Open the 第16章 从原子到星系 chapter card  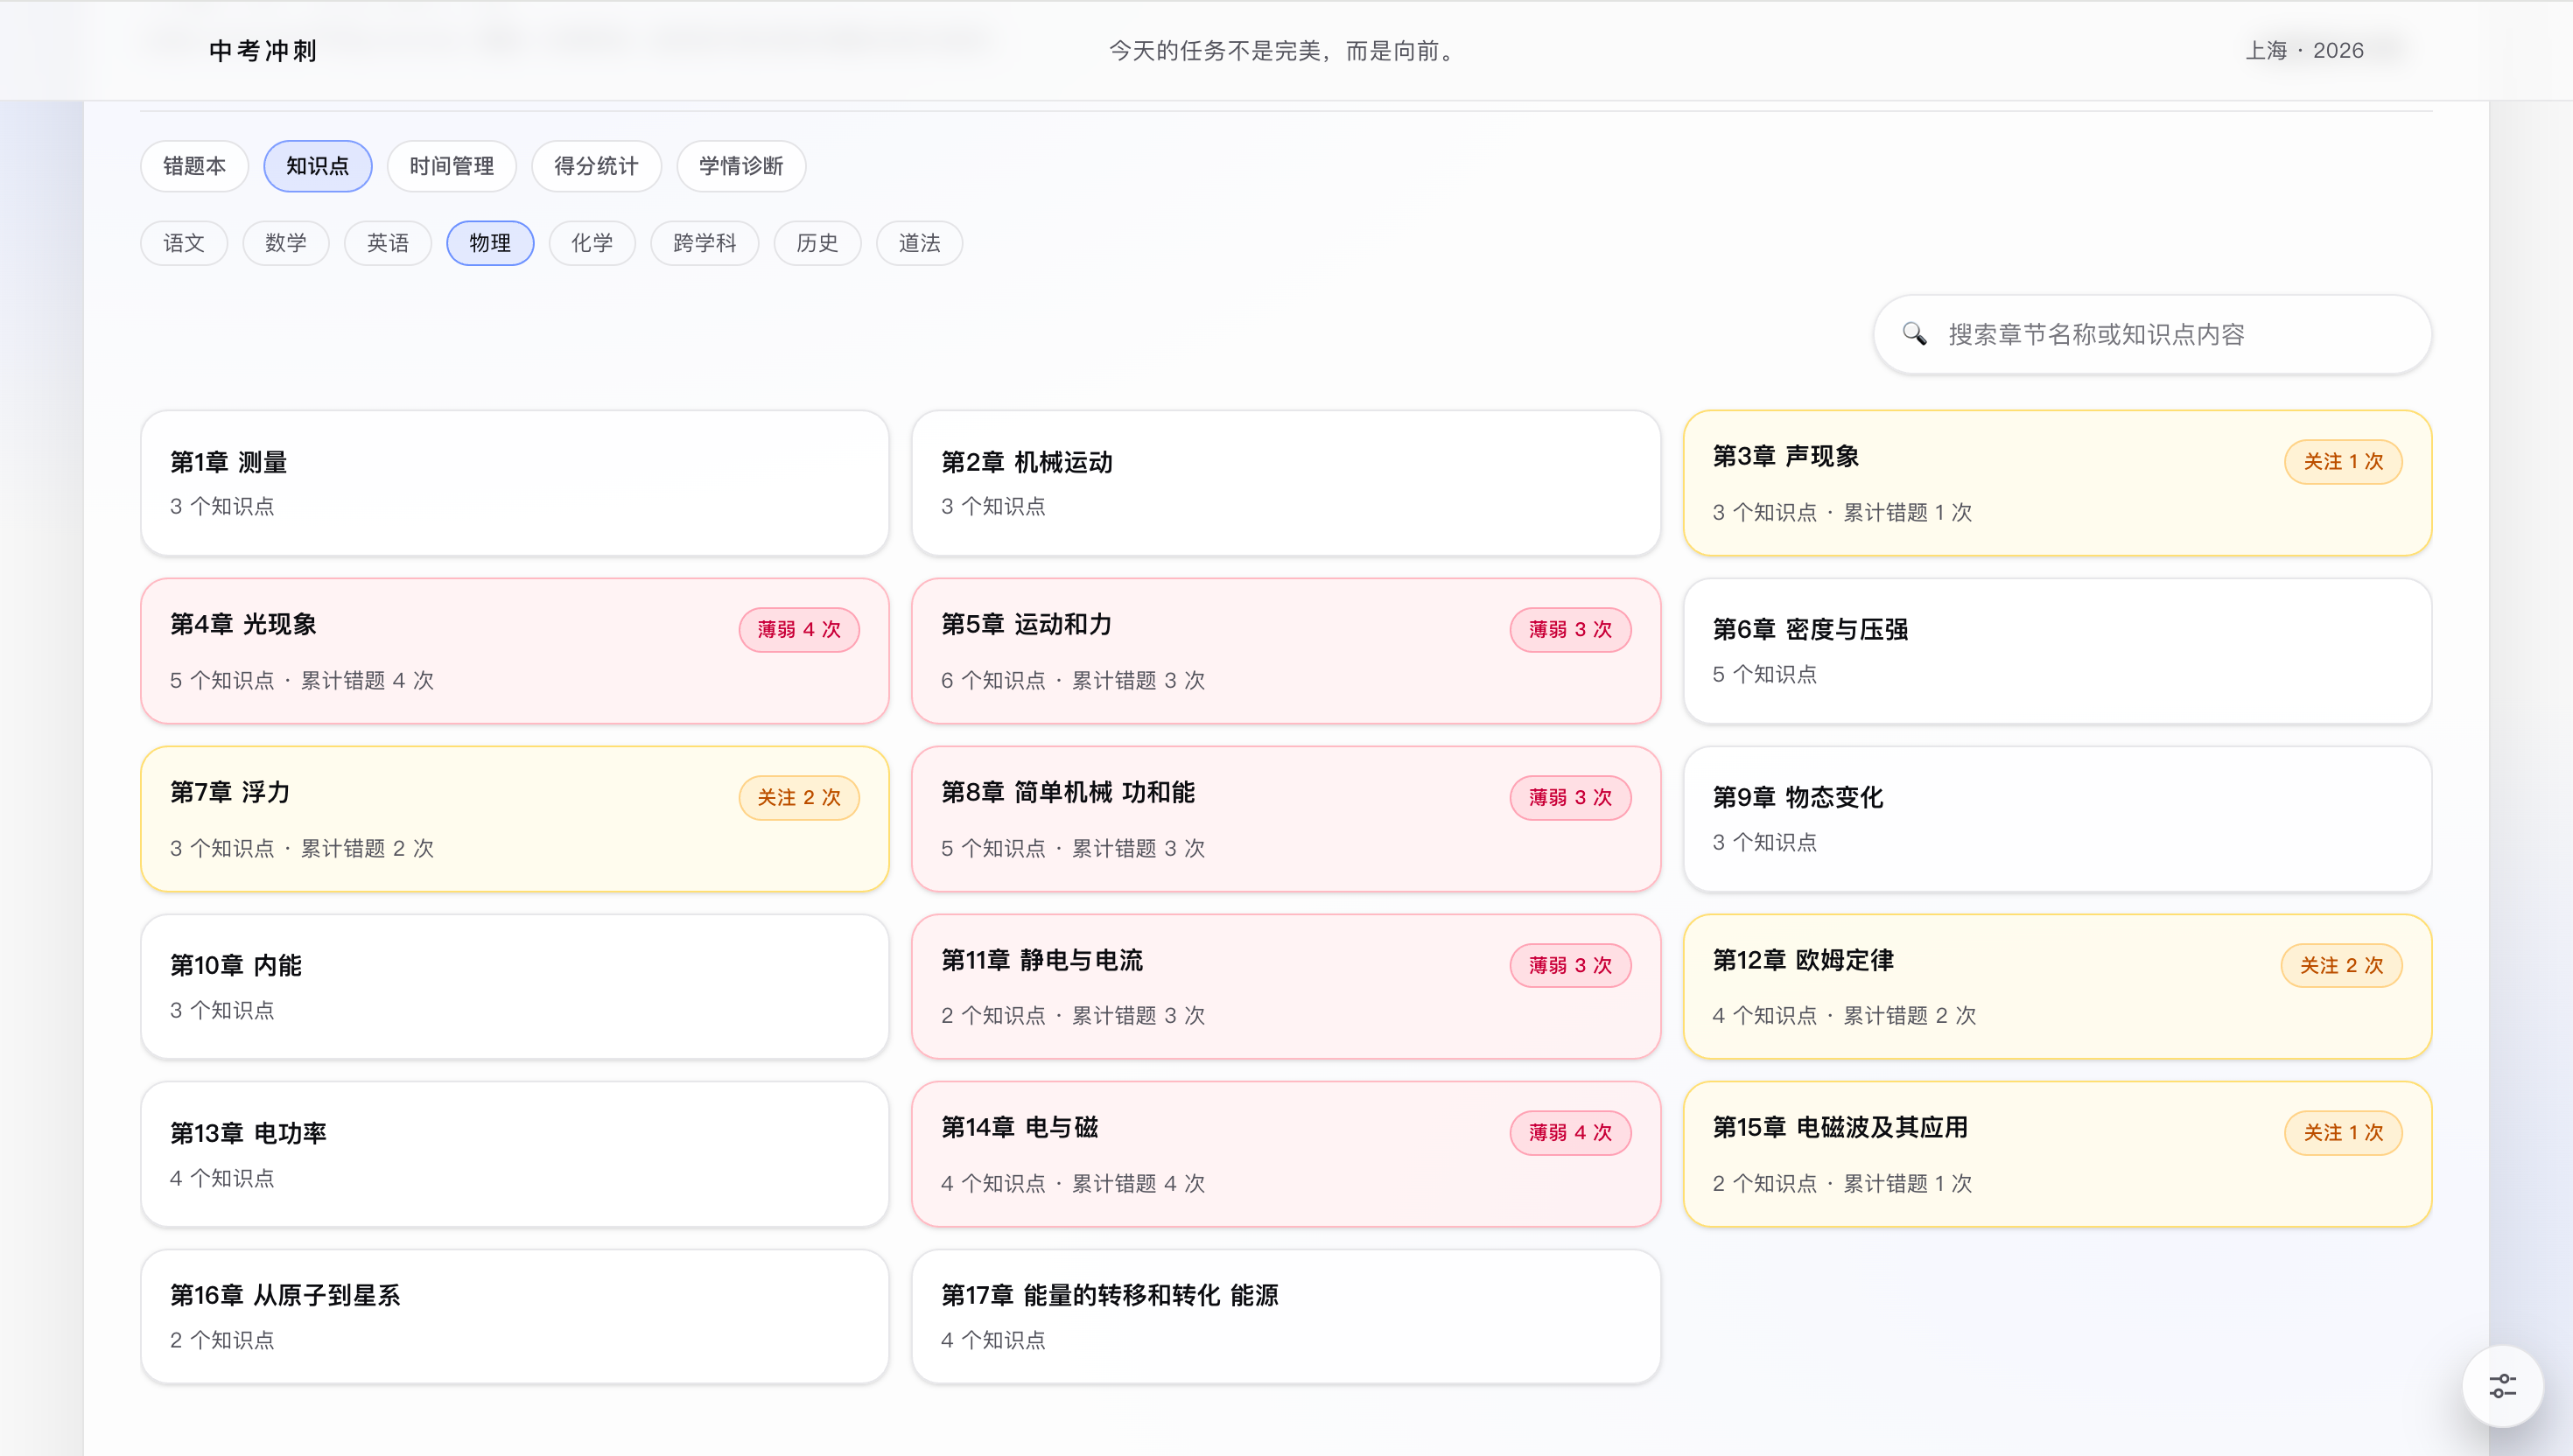(x=514, y=1317)
